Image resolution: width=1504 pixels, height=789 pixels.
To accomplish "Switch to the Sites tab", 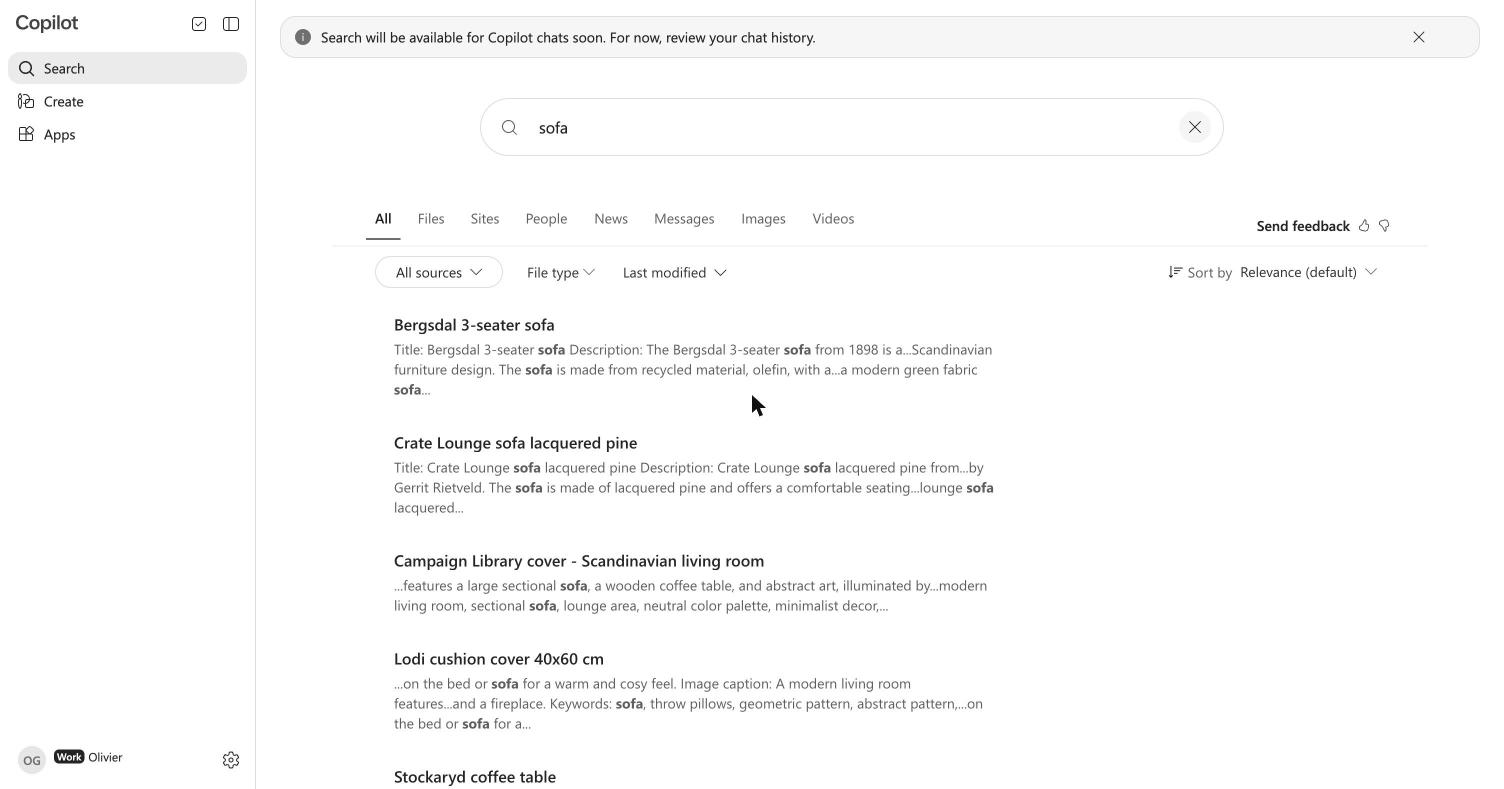I will (x=485, y=219).
